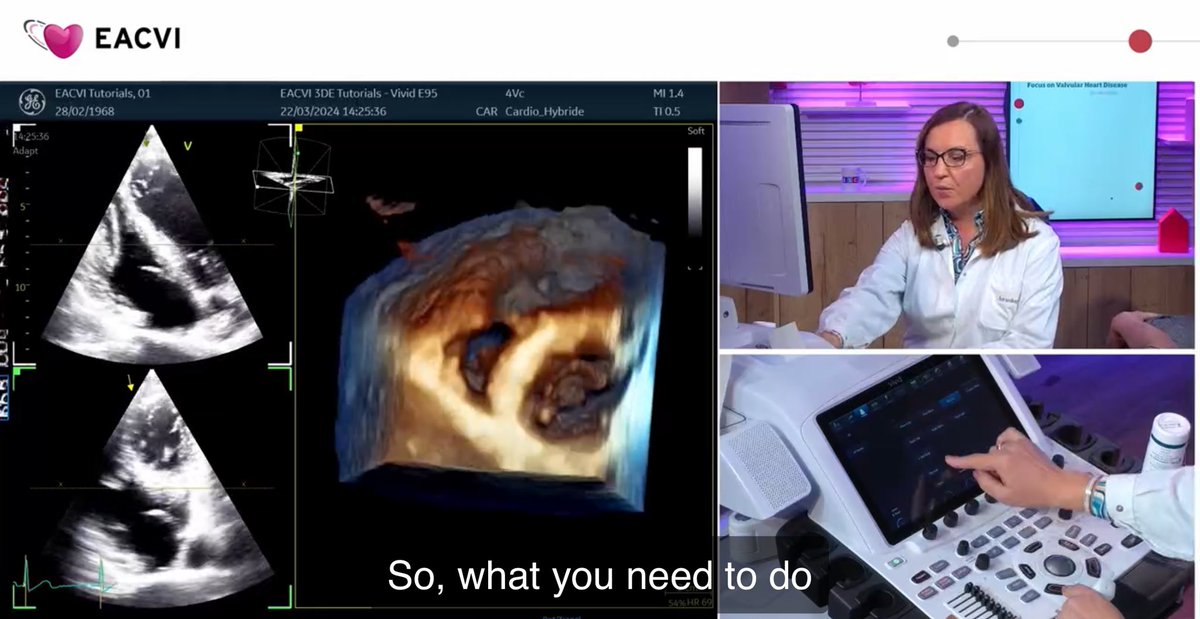Viewport: 1200px width, 619px height.
Task: Select the red progress dot at top right
Action: pyautogui.click(x=1140, y=41)
